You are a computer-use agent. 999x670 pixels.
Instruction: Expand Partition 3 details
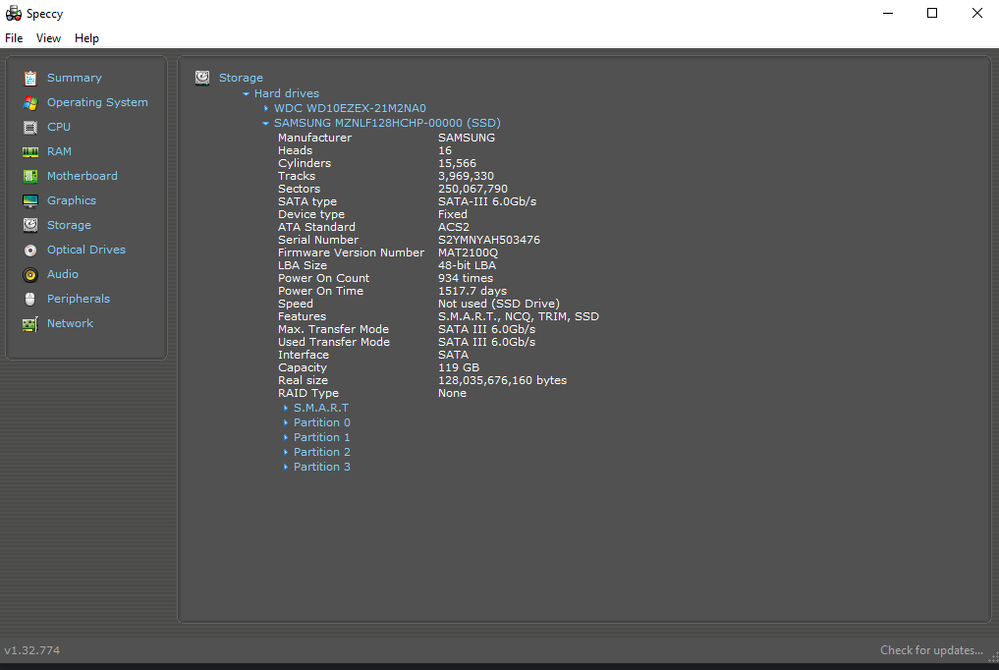(x=285, y=467)
